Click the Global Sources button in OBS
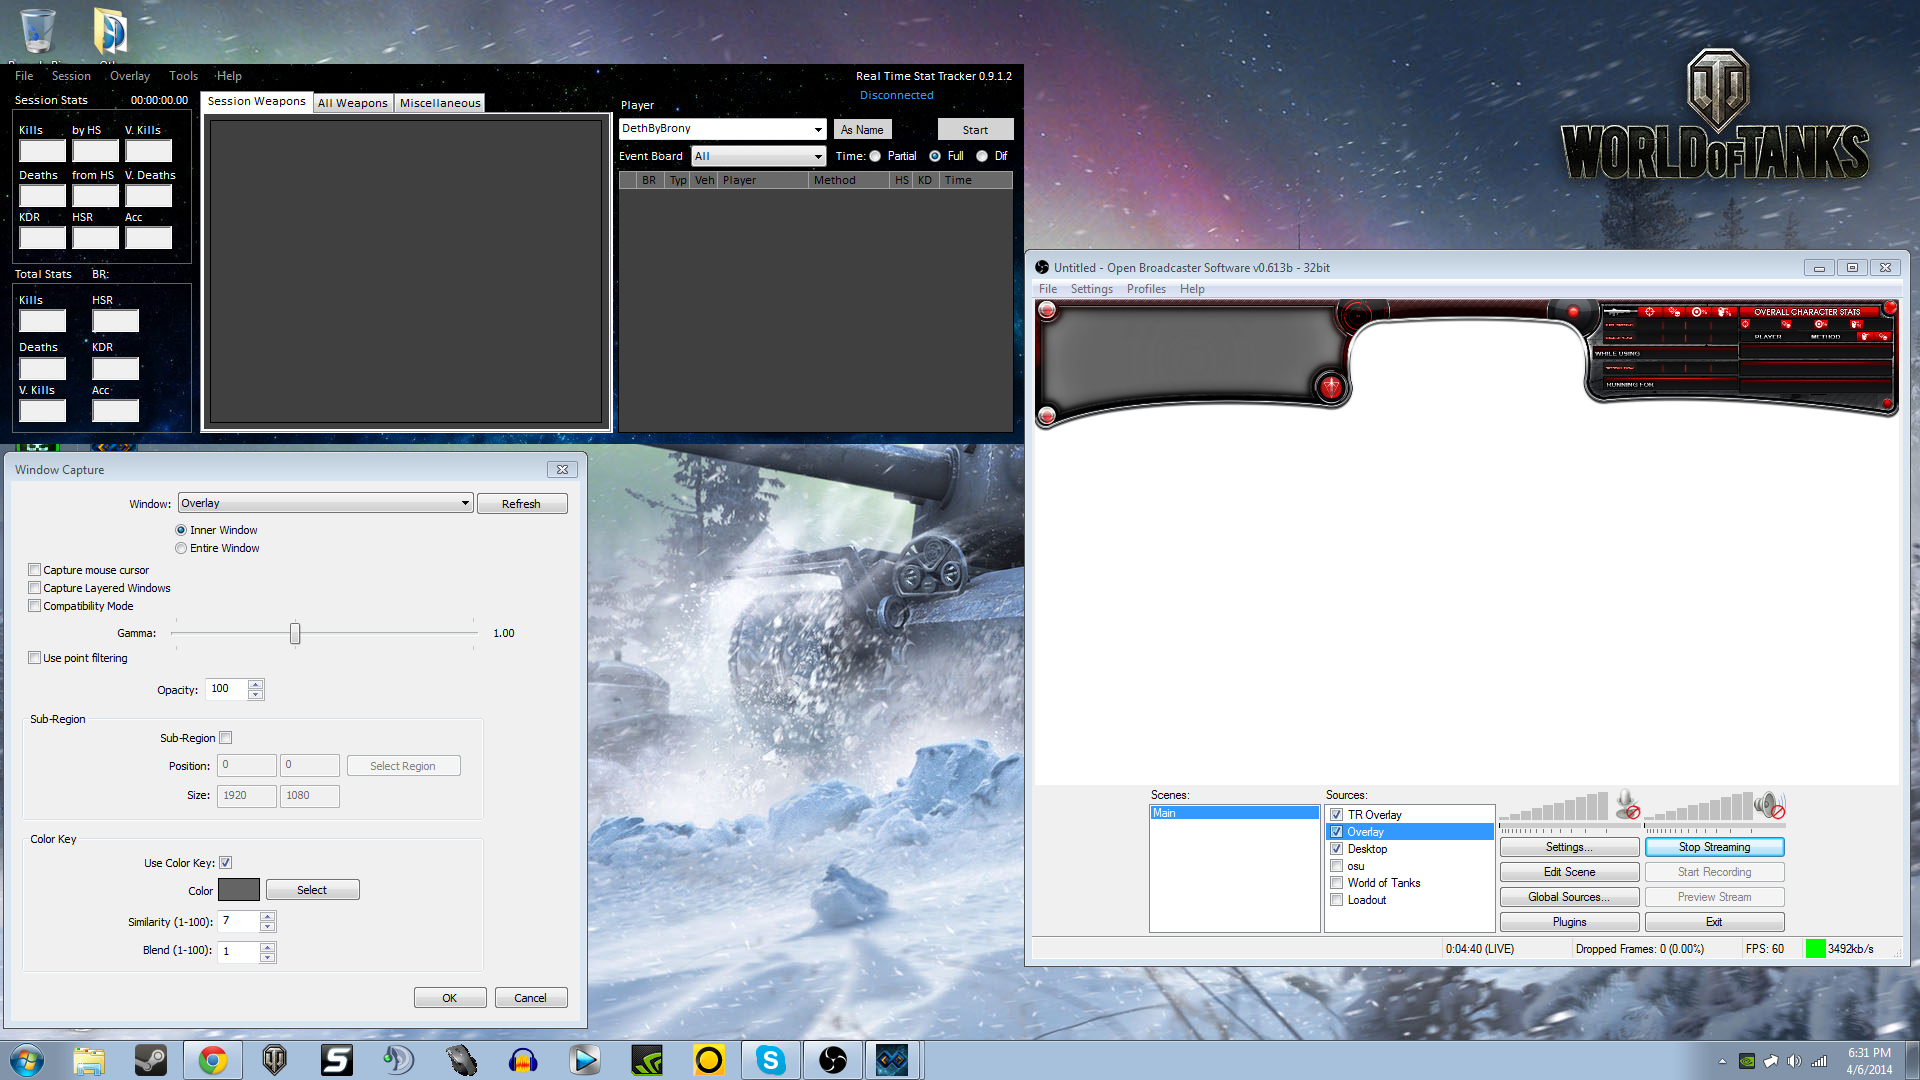The width and height of the screenshot is (1920, 1080). click(1568, 897)
